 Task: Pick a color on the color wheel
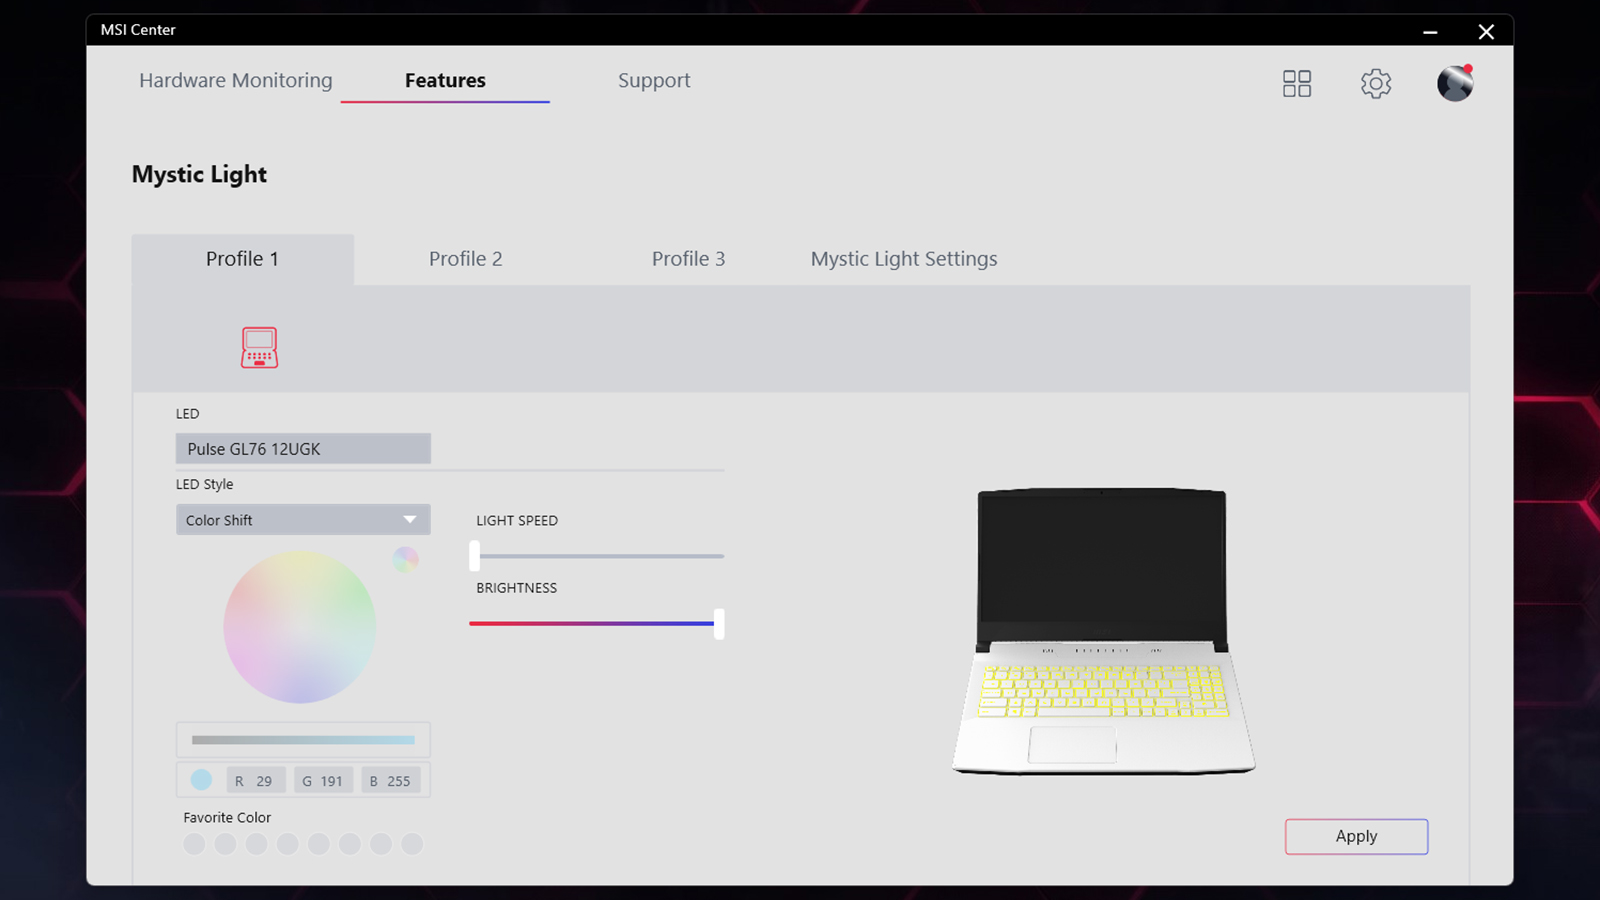pos(300,627)
